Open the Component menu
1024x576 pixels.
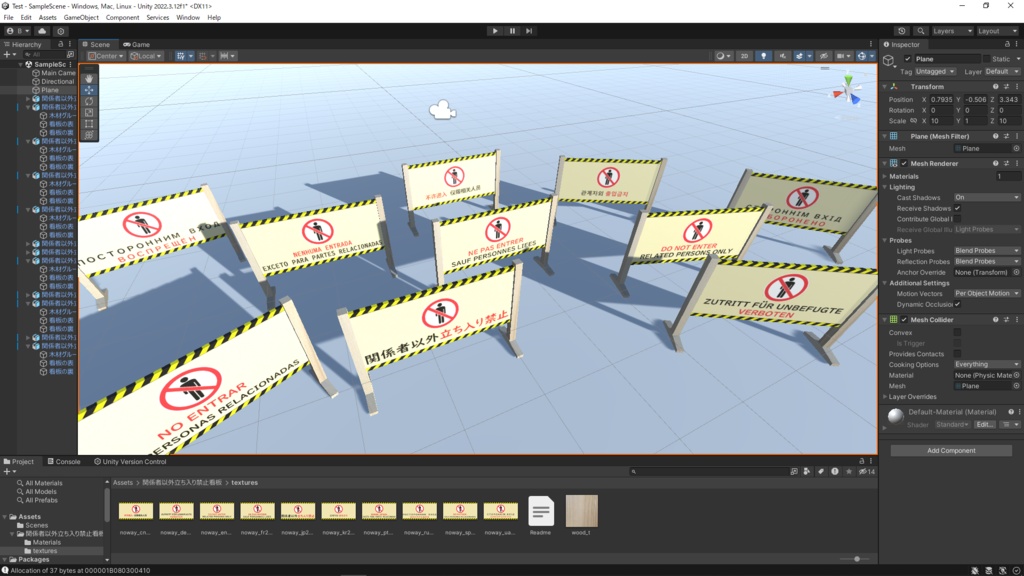pos(122,18)
